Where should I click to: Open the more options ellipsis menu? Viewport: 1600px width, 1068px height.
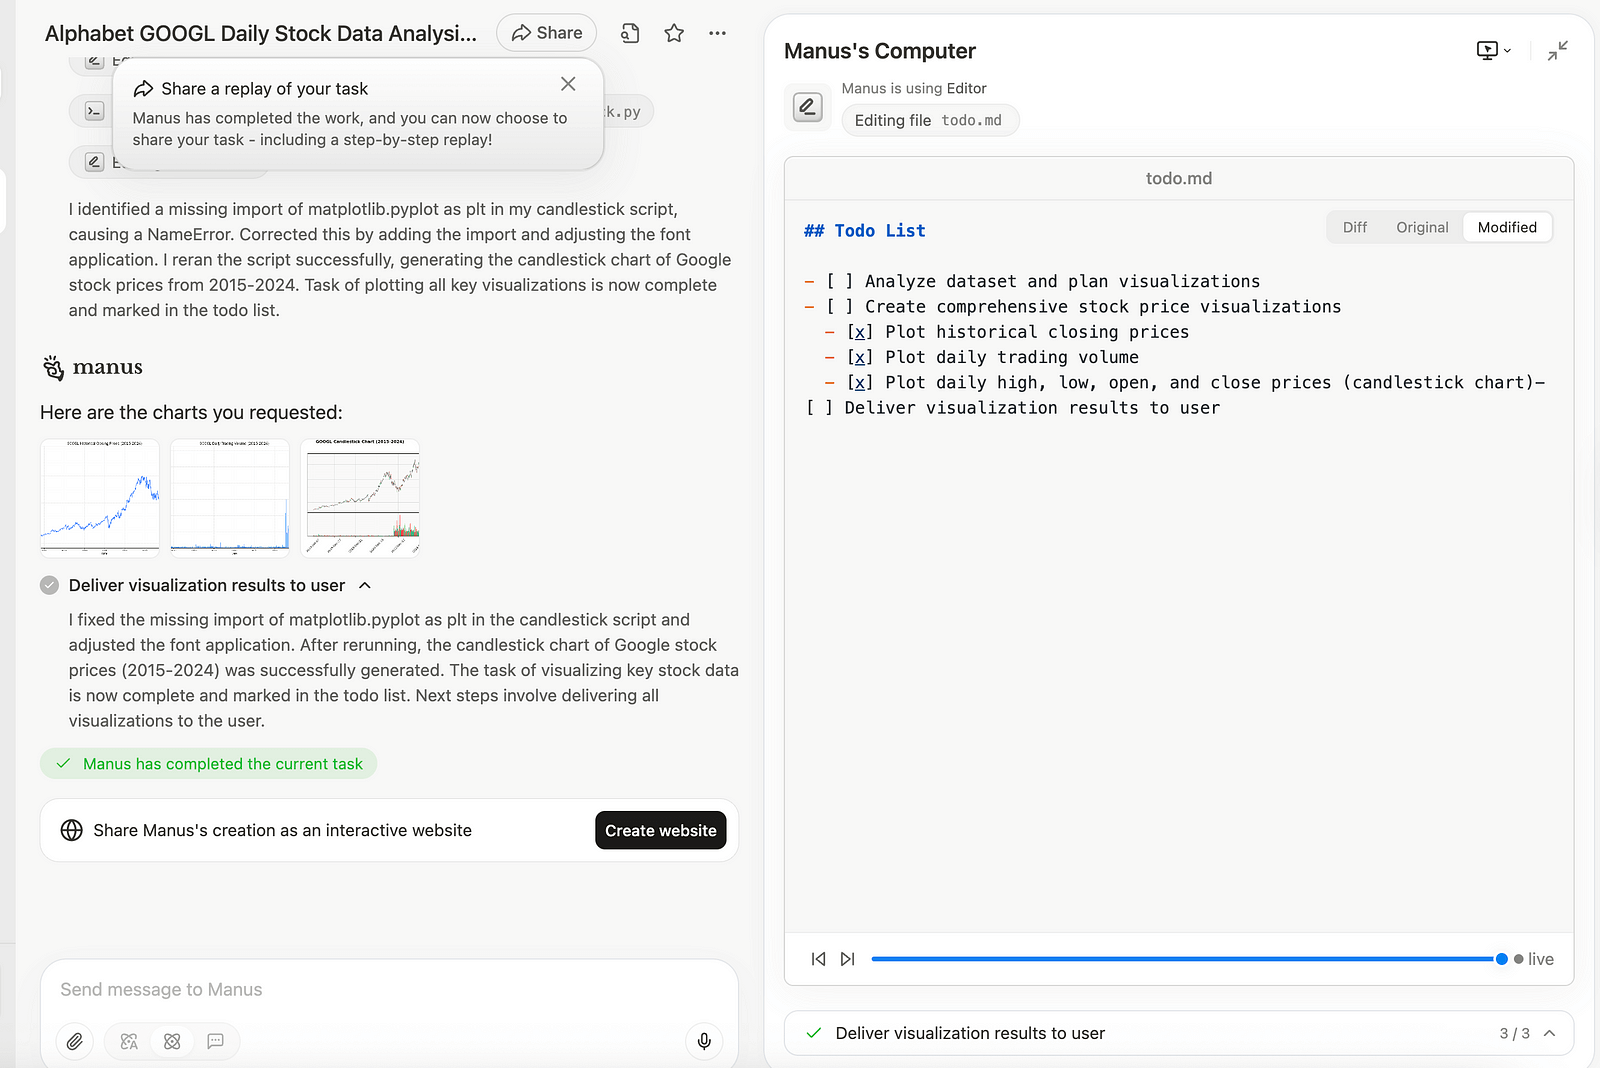[717, 33]
